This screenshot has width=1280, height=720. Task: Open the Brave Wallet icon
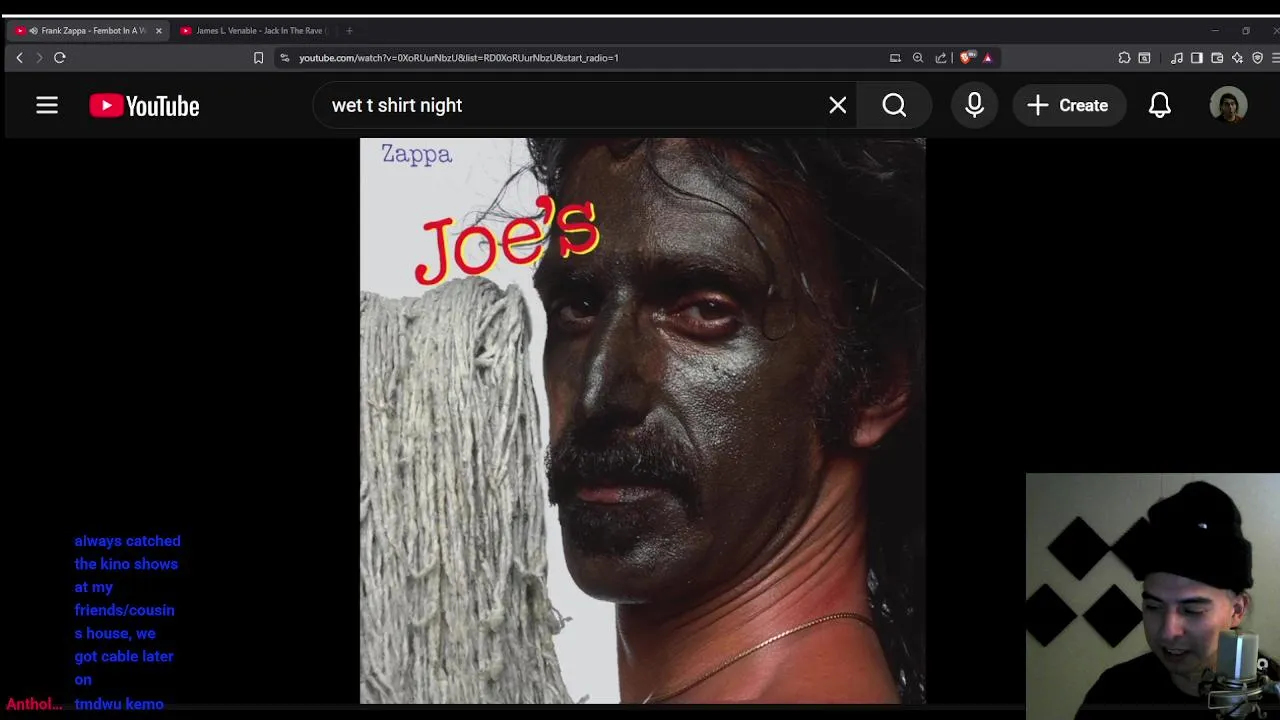1217,58
